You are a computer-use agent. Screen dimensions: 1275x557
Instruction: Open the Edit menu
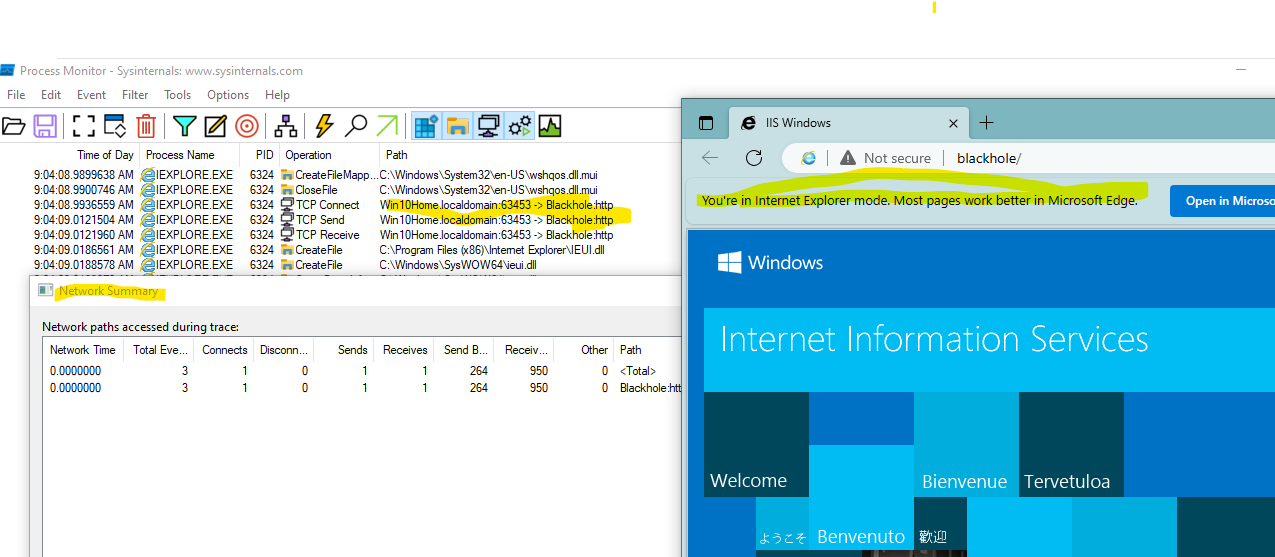tap(51, 95)
